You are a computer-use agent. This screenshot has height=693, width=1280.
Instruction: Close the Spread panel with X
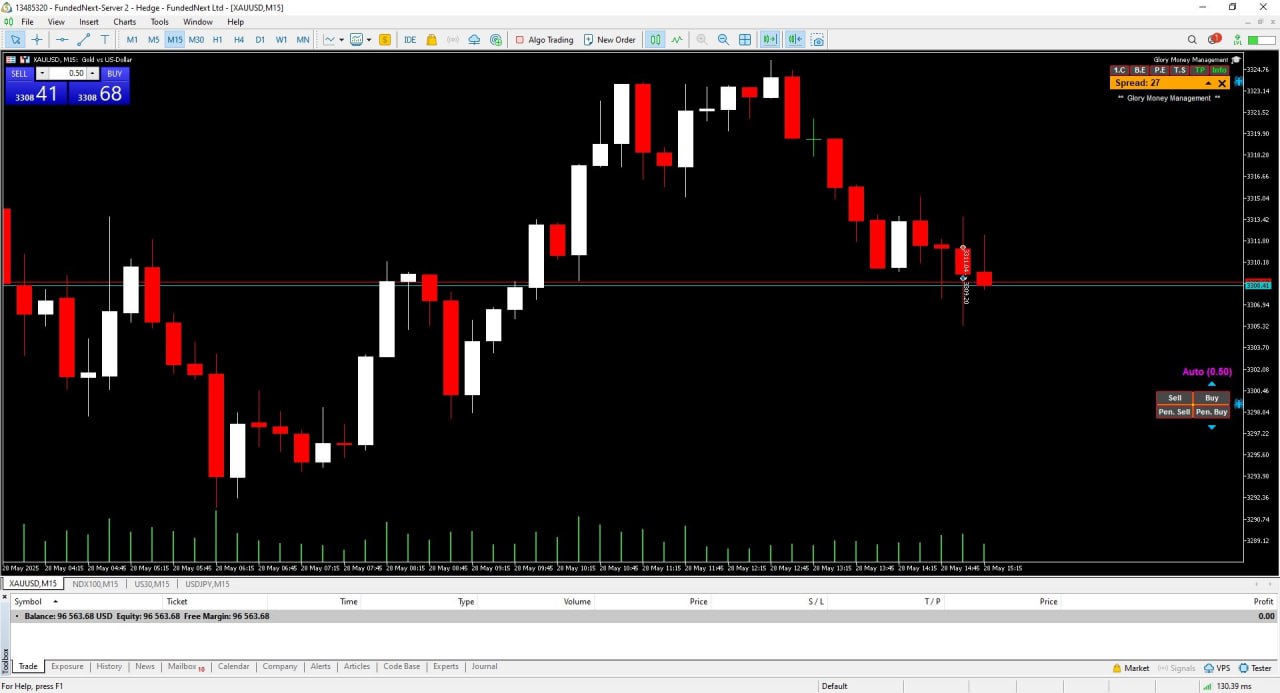click(x=1222, y=83)
